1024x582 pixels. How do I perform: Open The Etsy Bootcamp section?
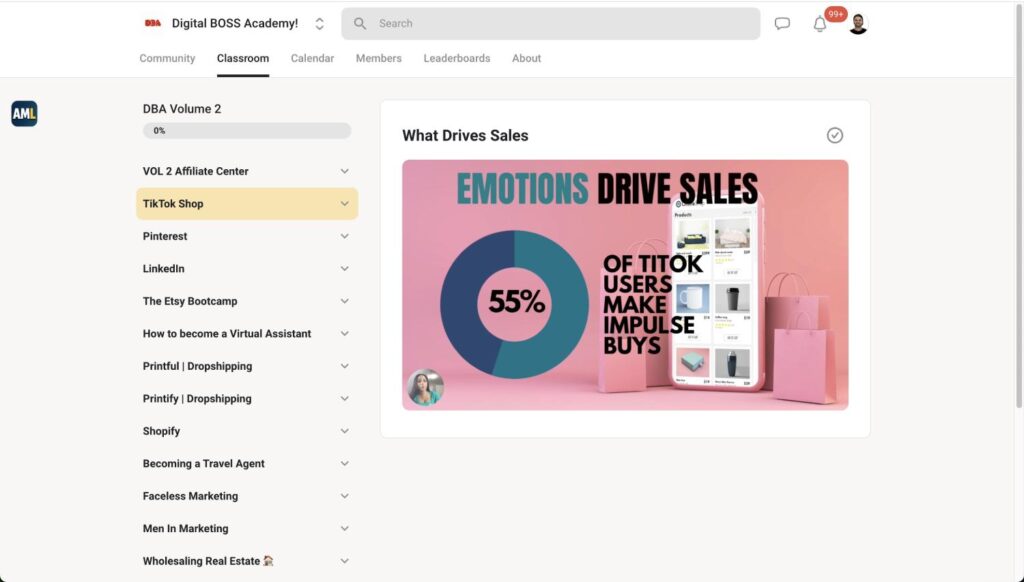click(247, 301)
